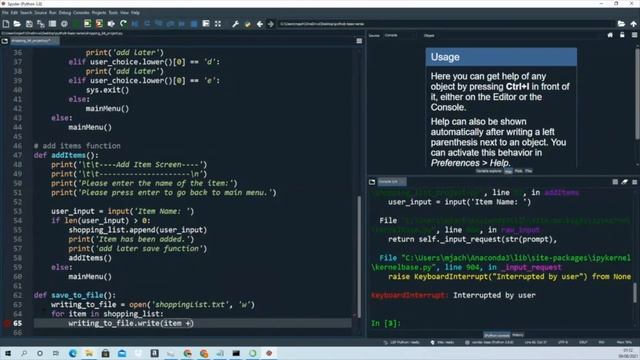Viewport: 640px width, 360px height.
Task: Open the File menu
Action: coord(5,13)
